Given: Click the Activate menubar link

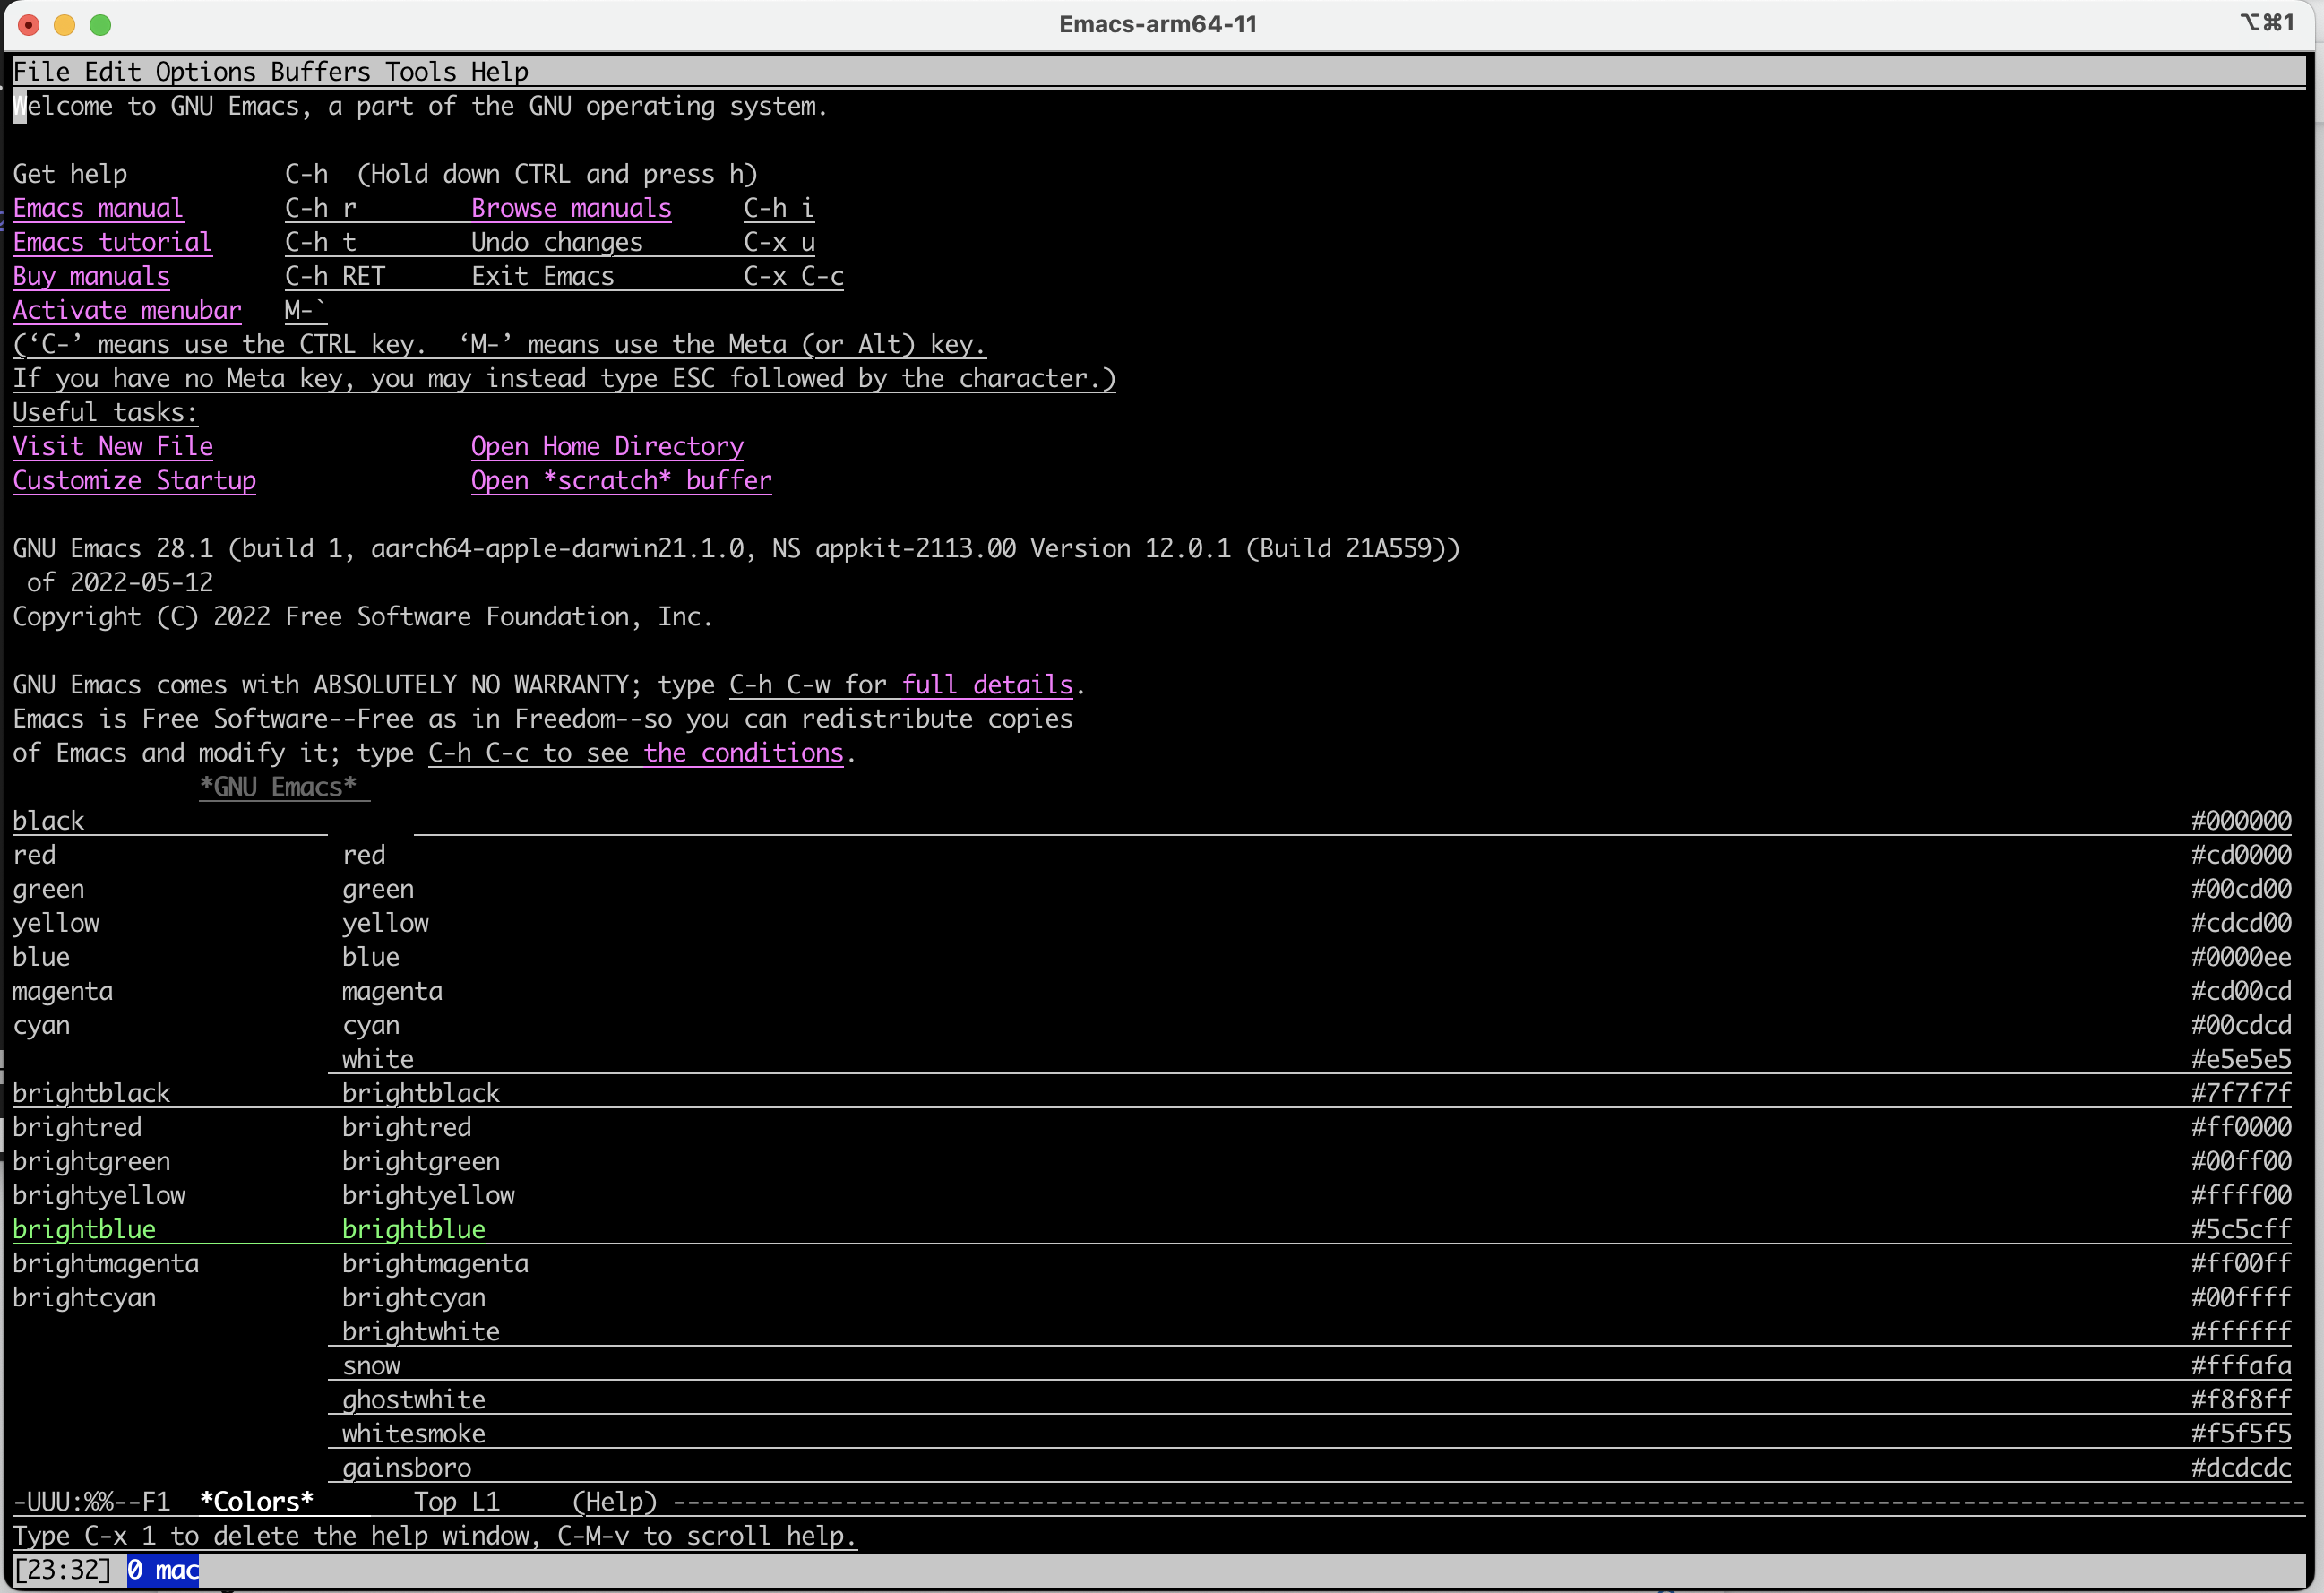Looking at the screenshot, I should point(127,310).
